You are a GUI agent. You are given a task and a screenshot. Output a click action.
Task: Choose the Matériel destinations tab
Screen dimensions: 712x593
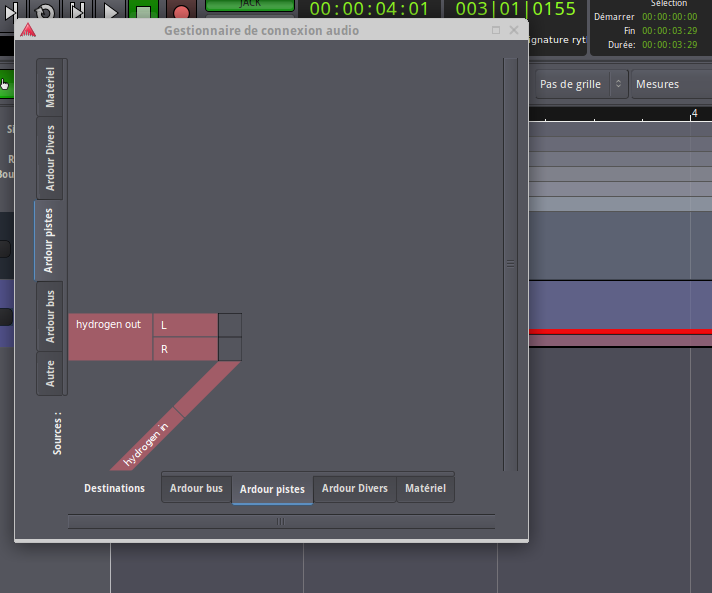click(425, 489)
